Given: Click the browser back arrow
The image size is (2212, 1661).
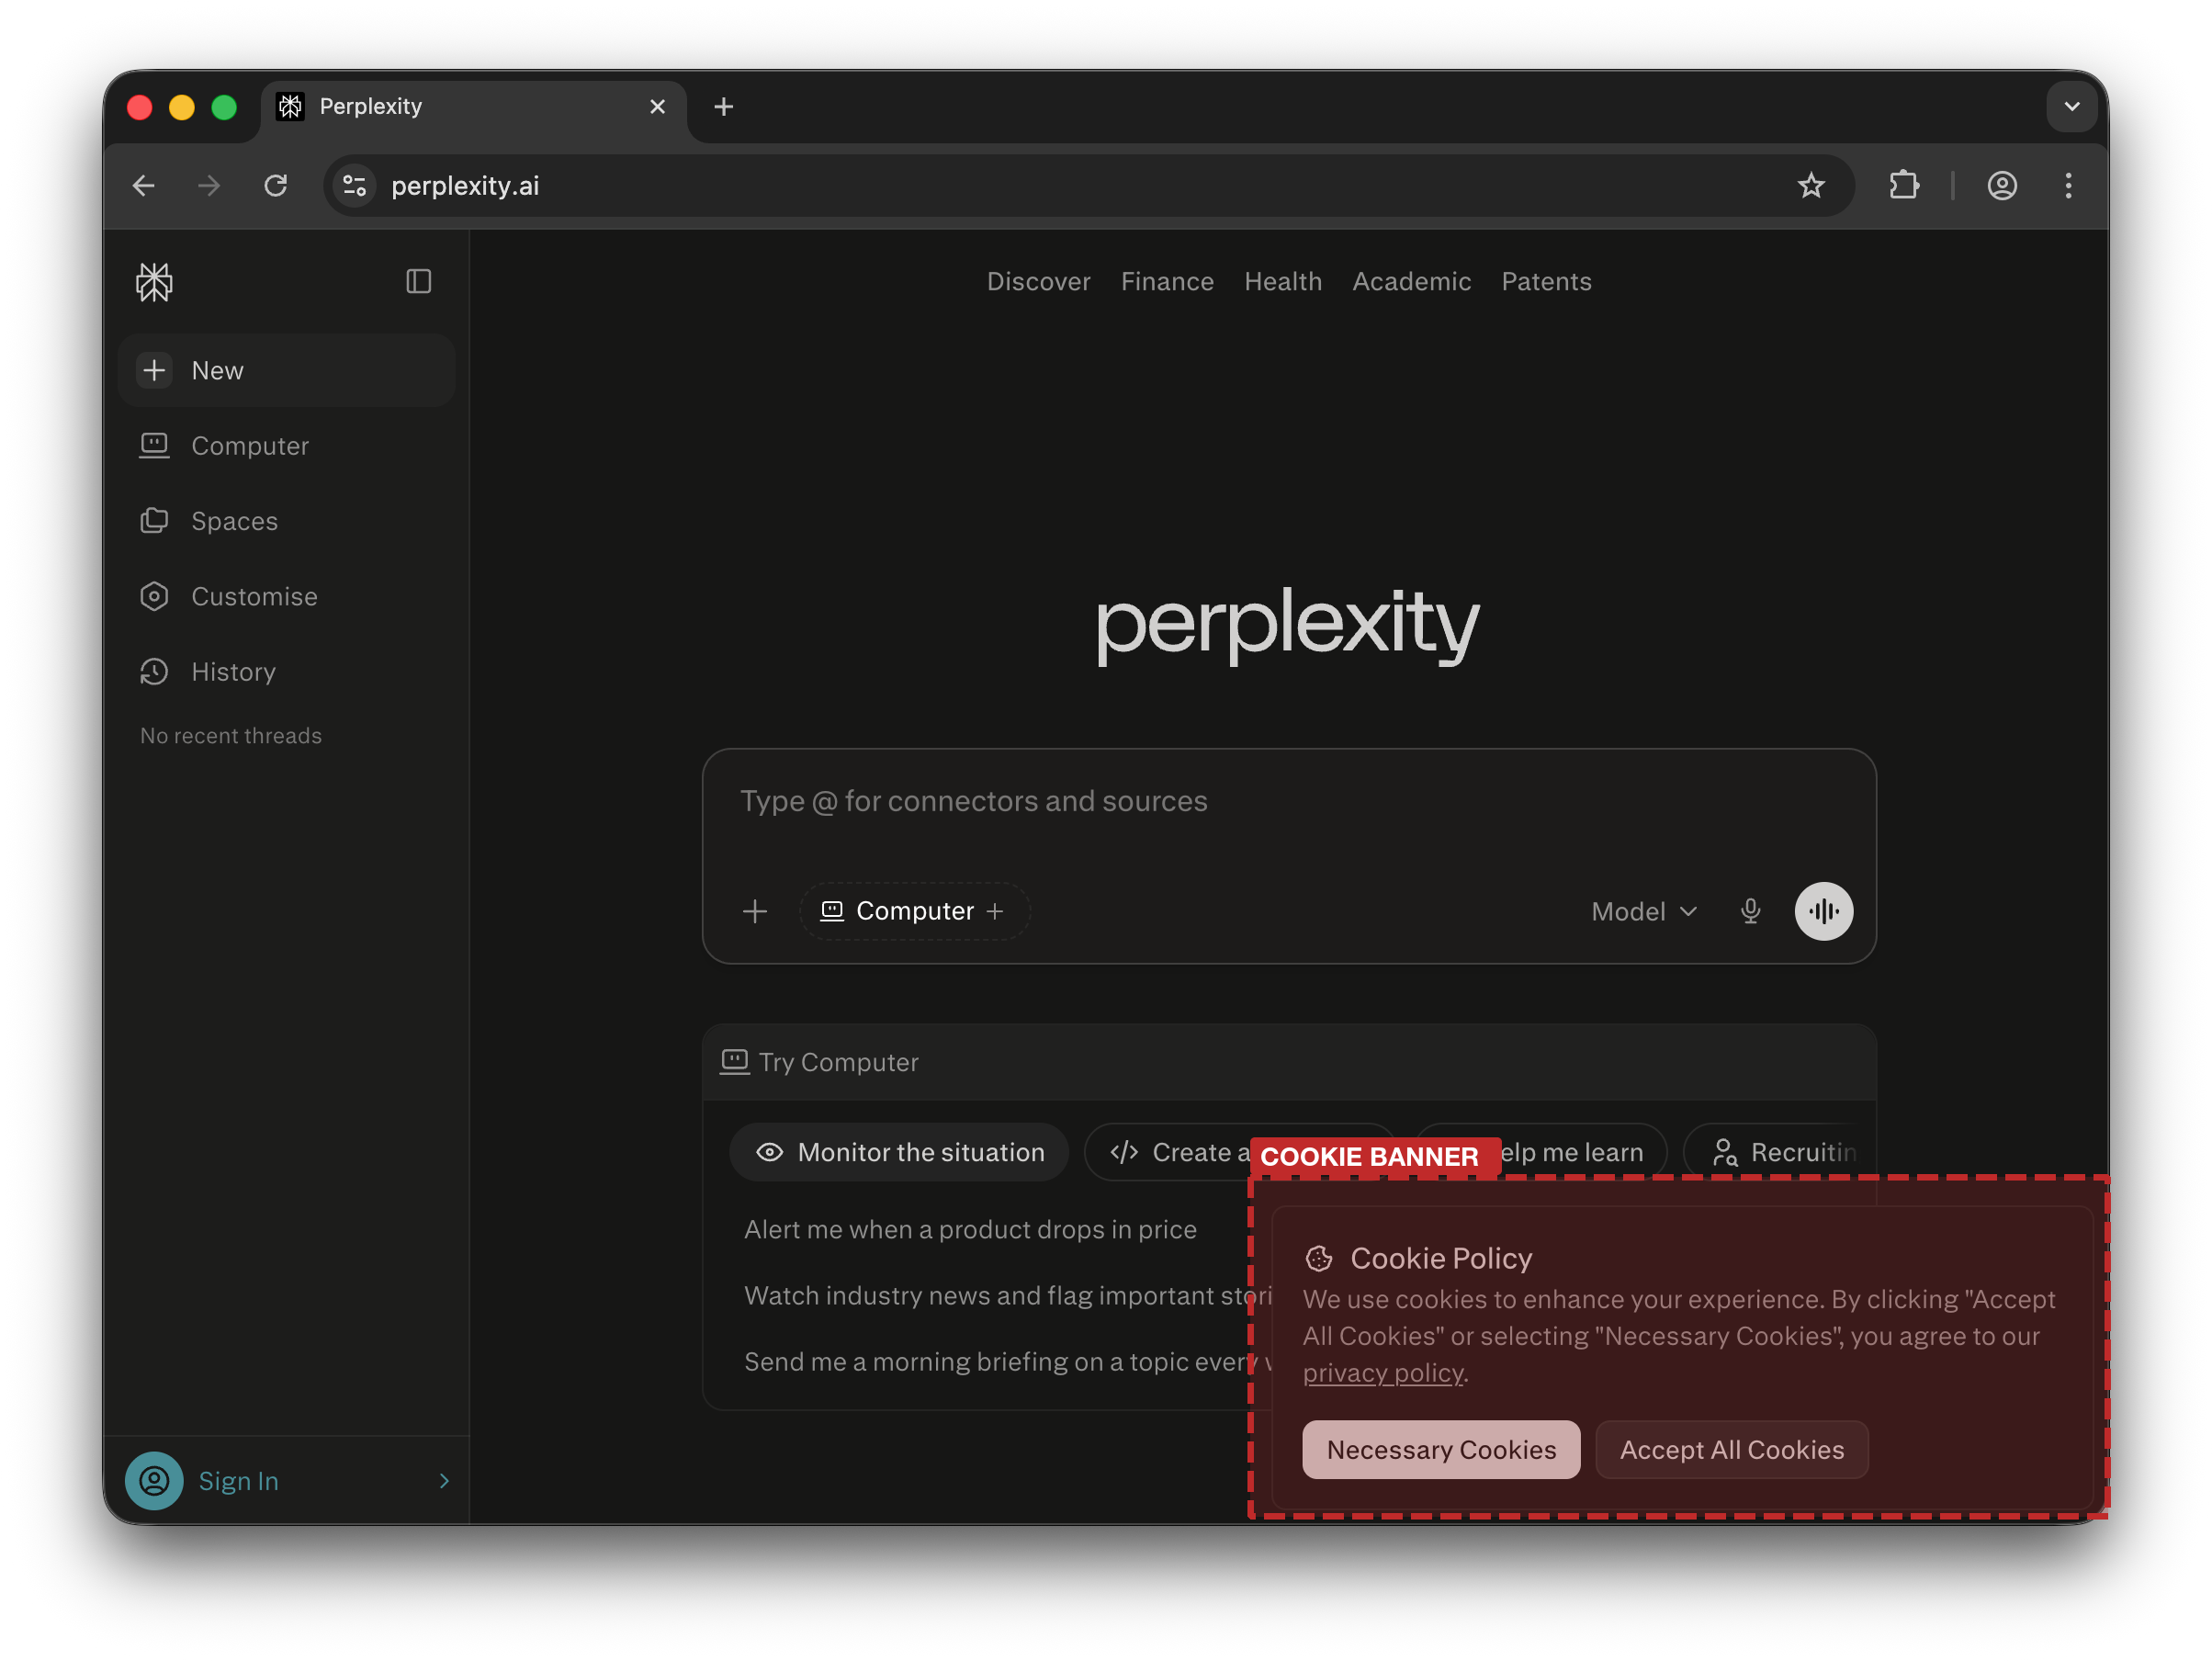Looking at the screenshot, I should (x=144, y=186).
